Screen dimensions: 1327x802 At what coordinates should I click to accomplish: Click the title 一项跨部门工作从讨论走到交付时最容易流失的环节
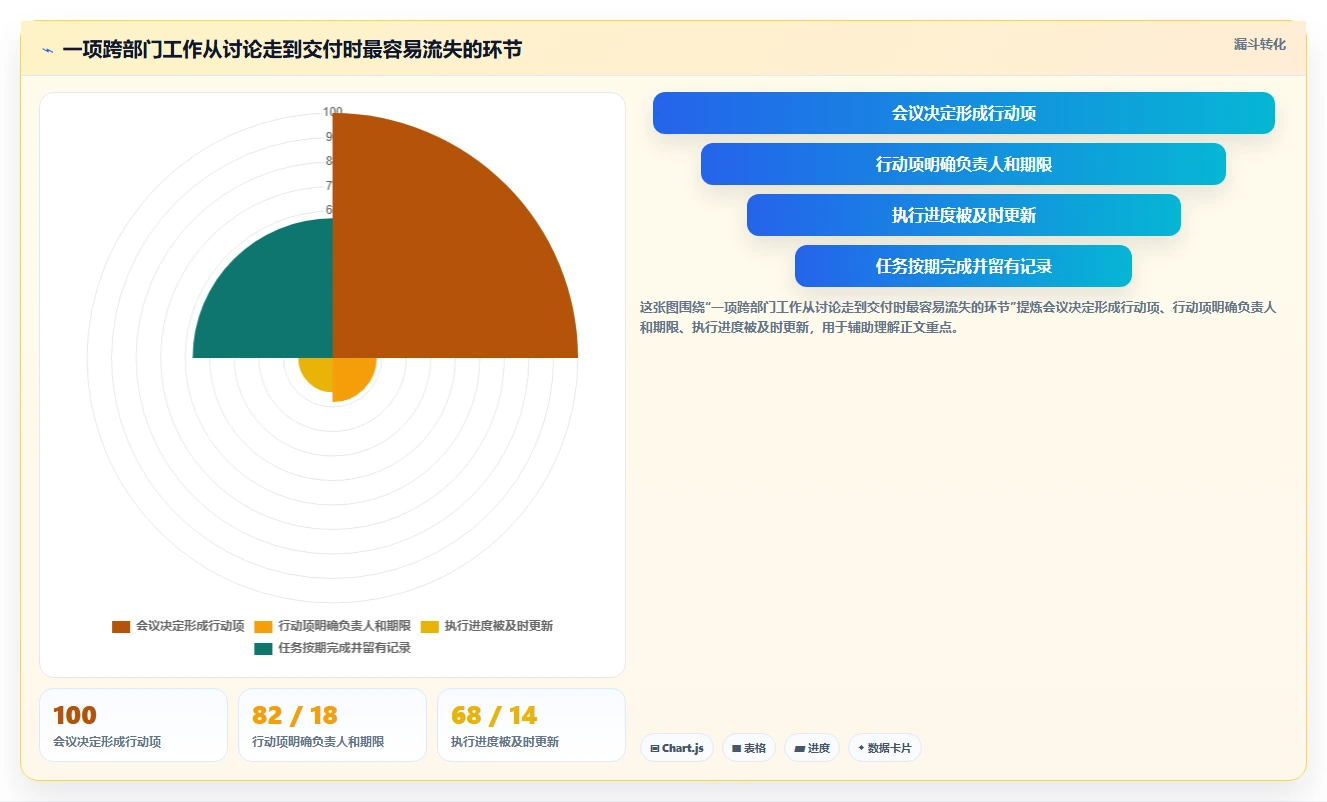(292, 50)
